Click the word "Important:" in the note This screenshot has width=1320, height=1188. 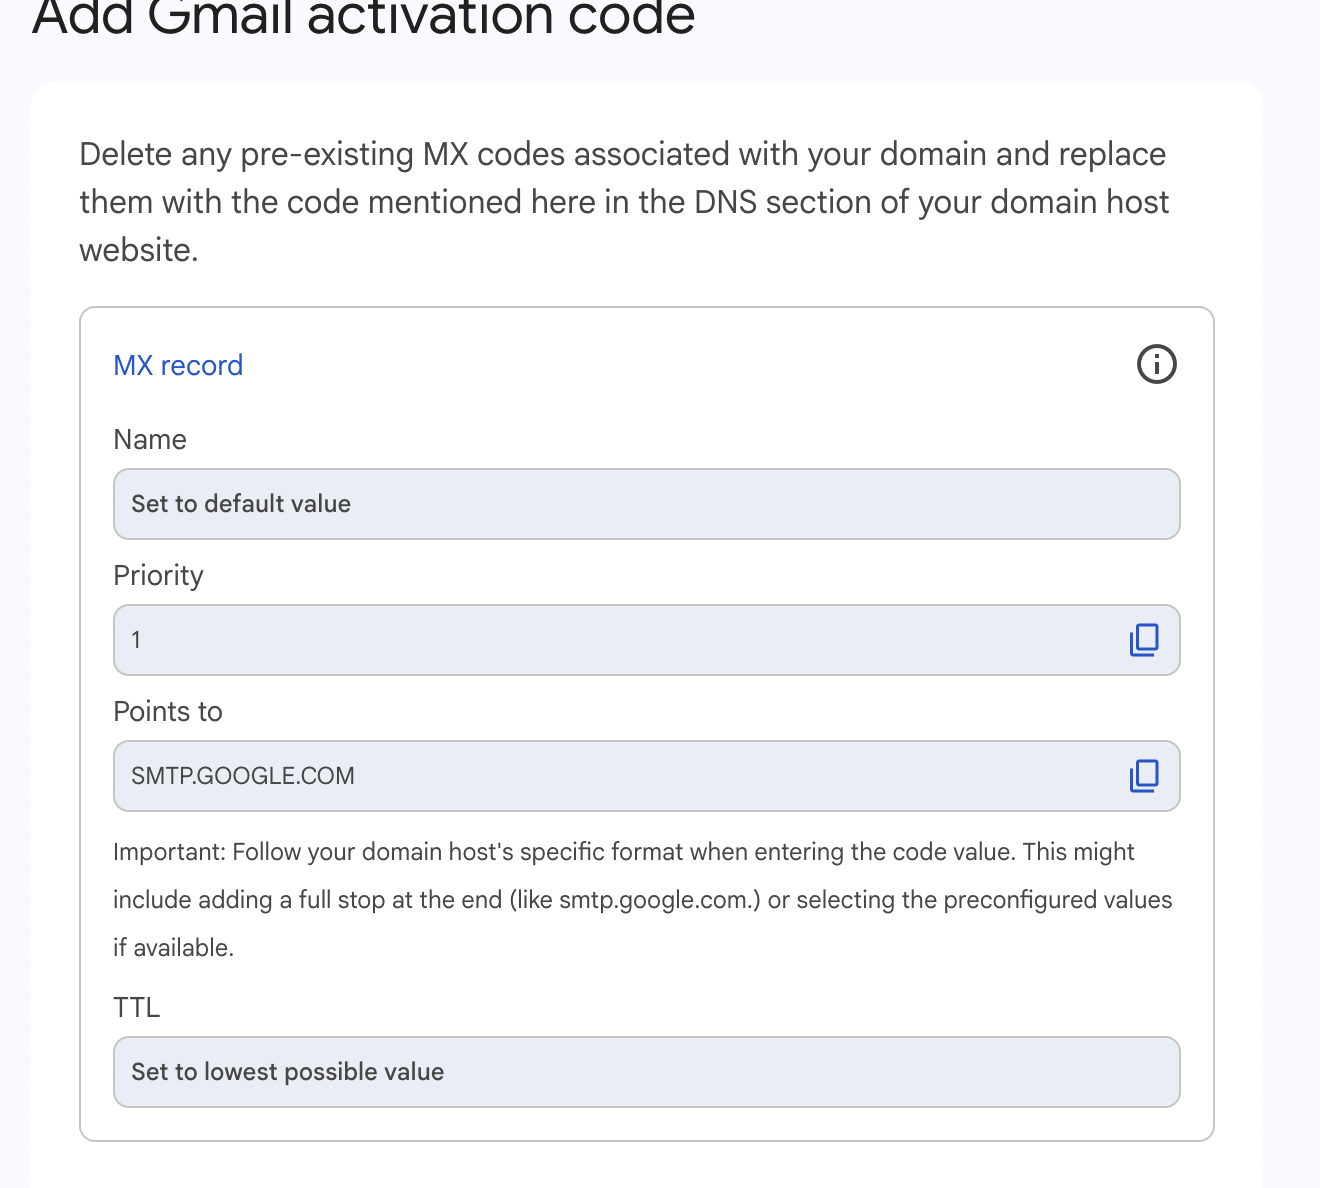(169, 852)
